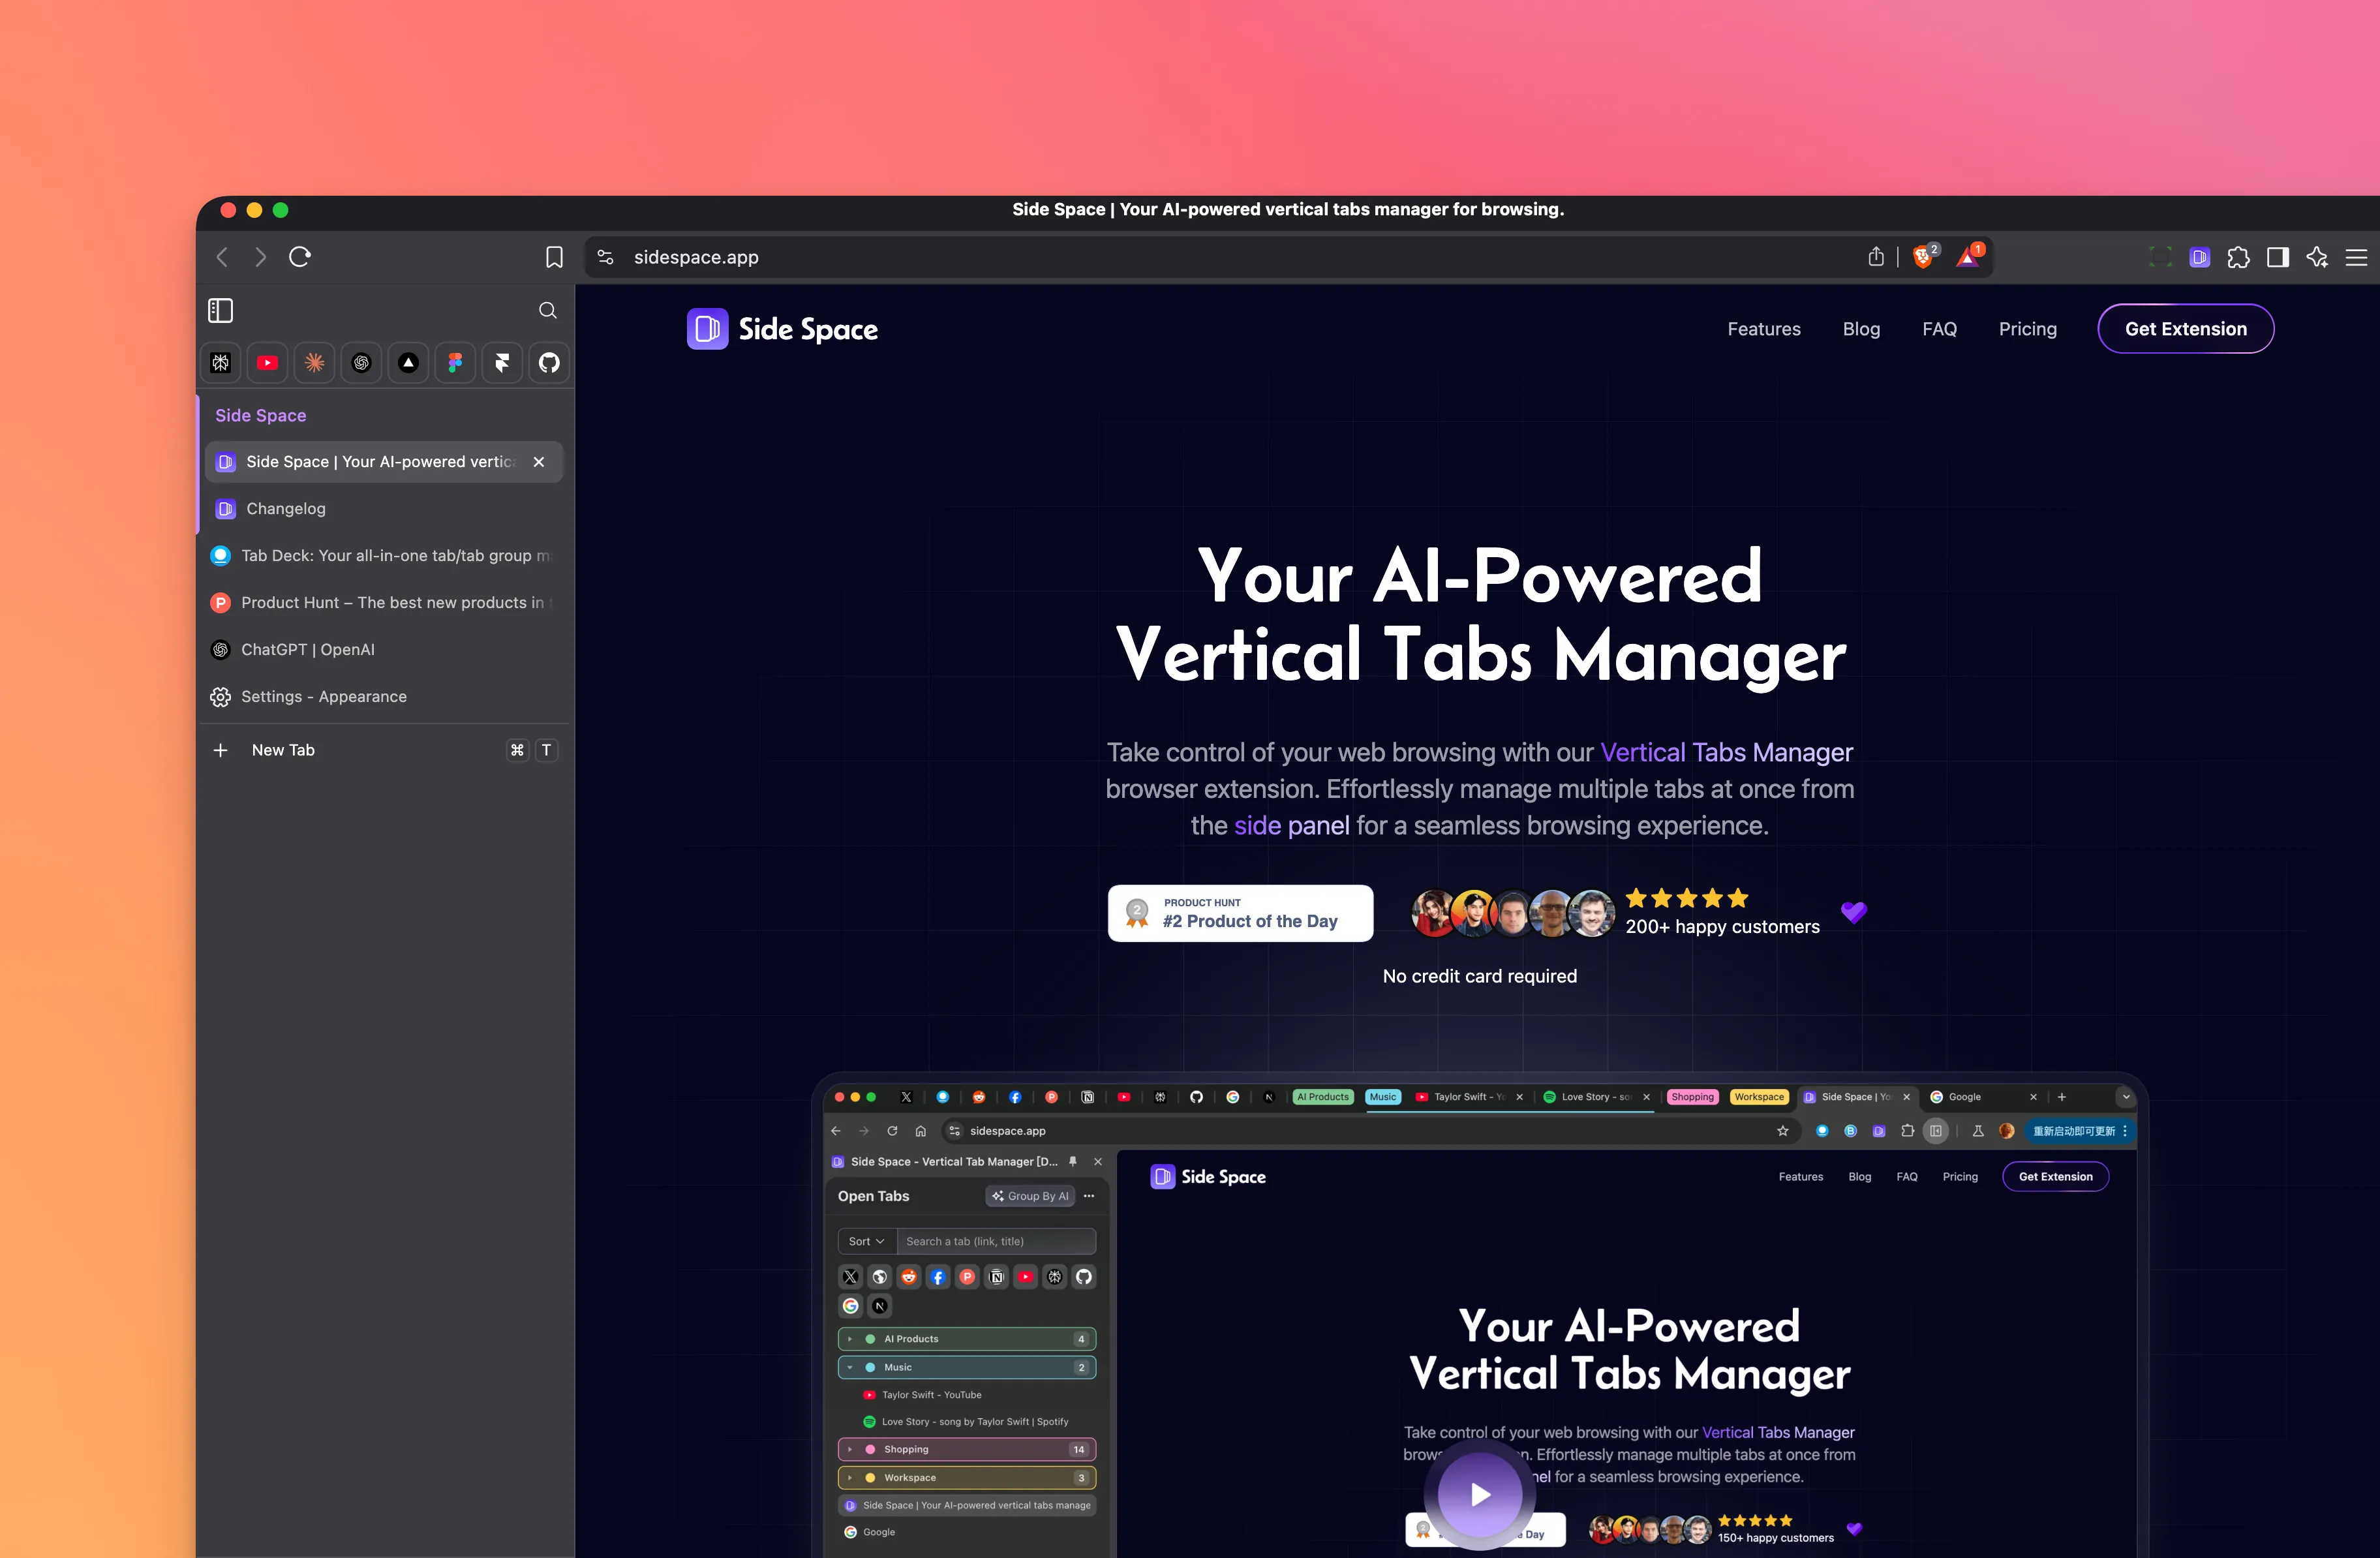Viewport: 2380px width, 1558px height.
Task: Open the Extensions puzzle-piece menu
Action: 2238,257
